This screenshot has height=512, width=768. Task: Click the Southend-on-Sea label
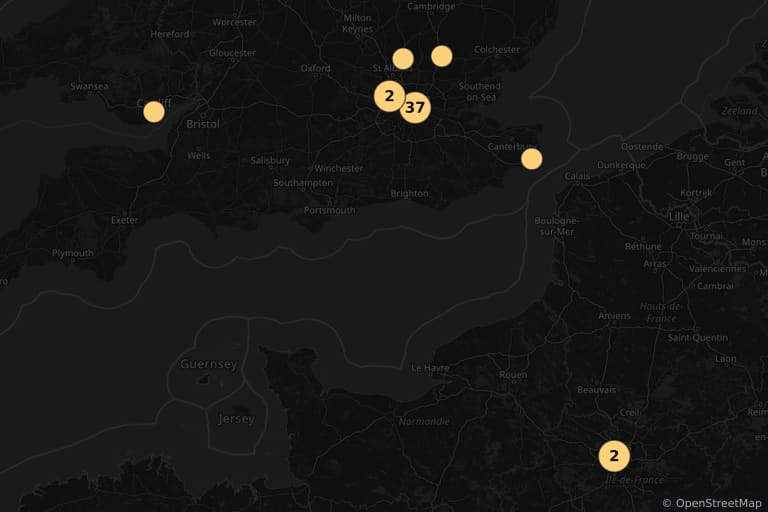(x=480, y=92)
